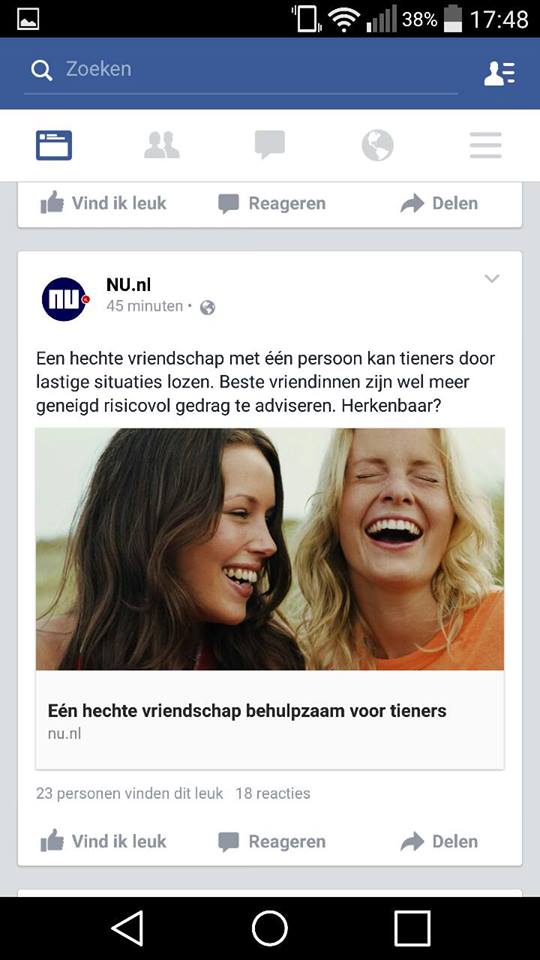
Task: Open the 'Eén hechte vriendschap behulpzaam' headline
Action: 247,711
